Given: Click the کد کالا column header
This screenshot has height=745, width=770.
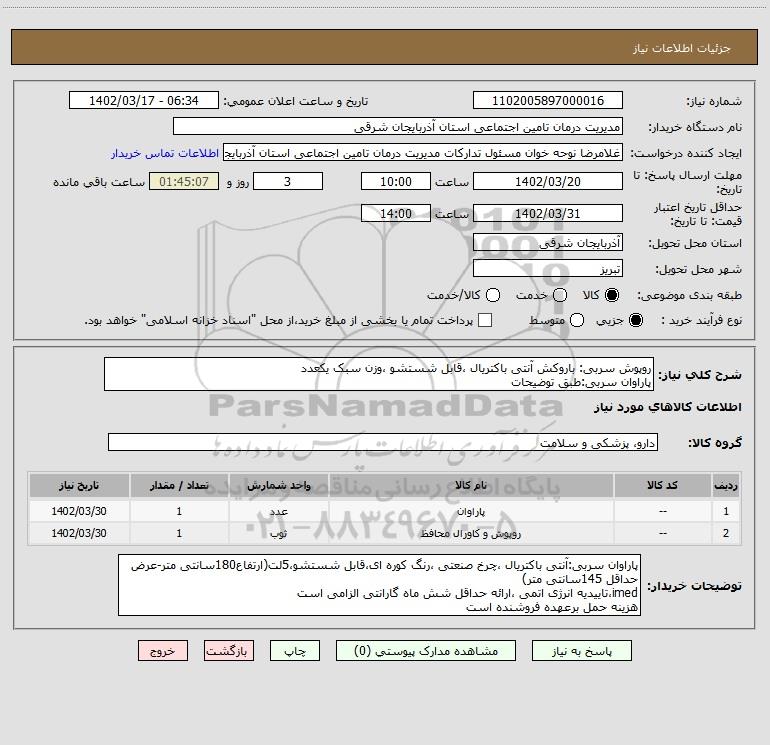Looking at the screenshot, I should point(662,486).
